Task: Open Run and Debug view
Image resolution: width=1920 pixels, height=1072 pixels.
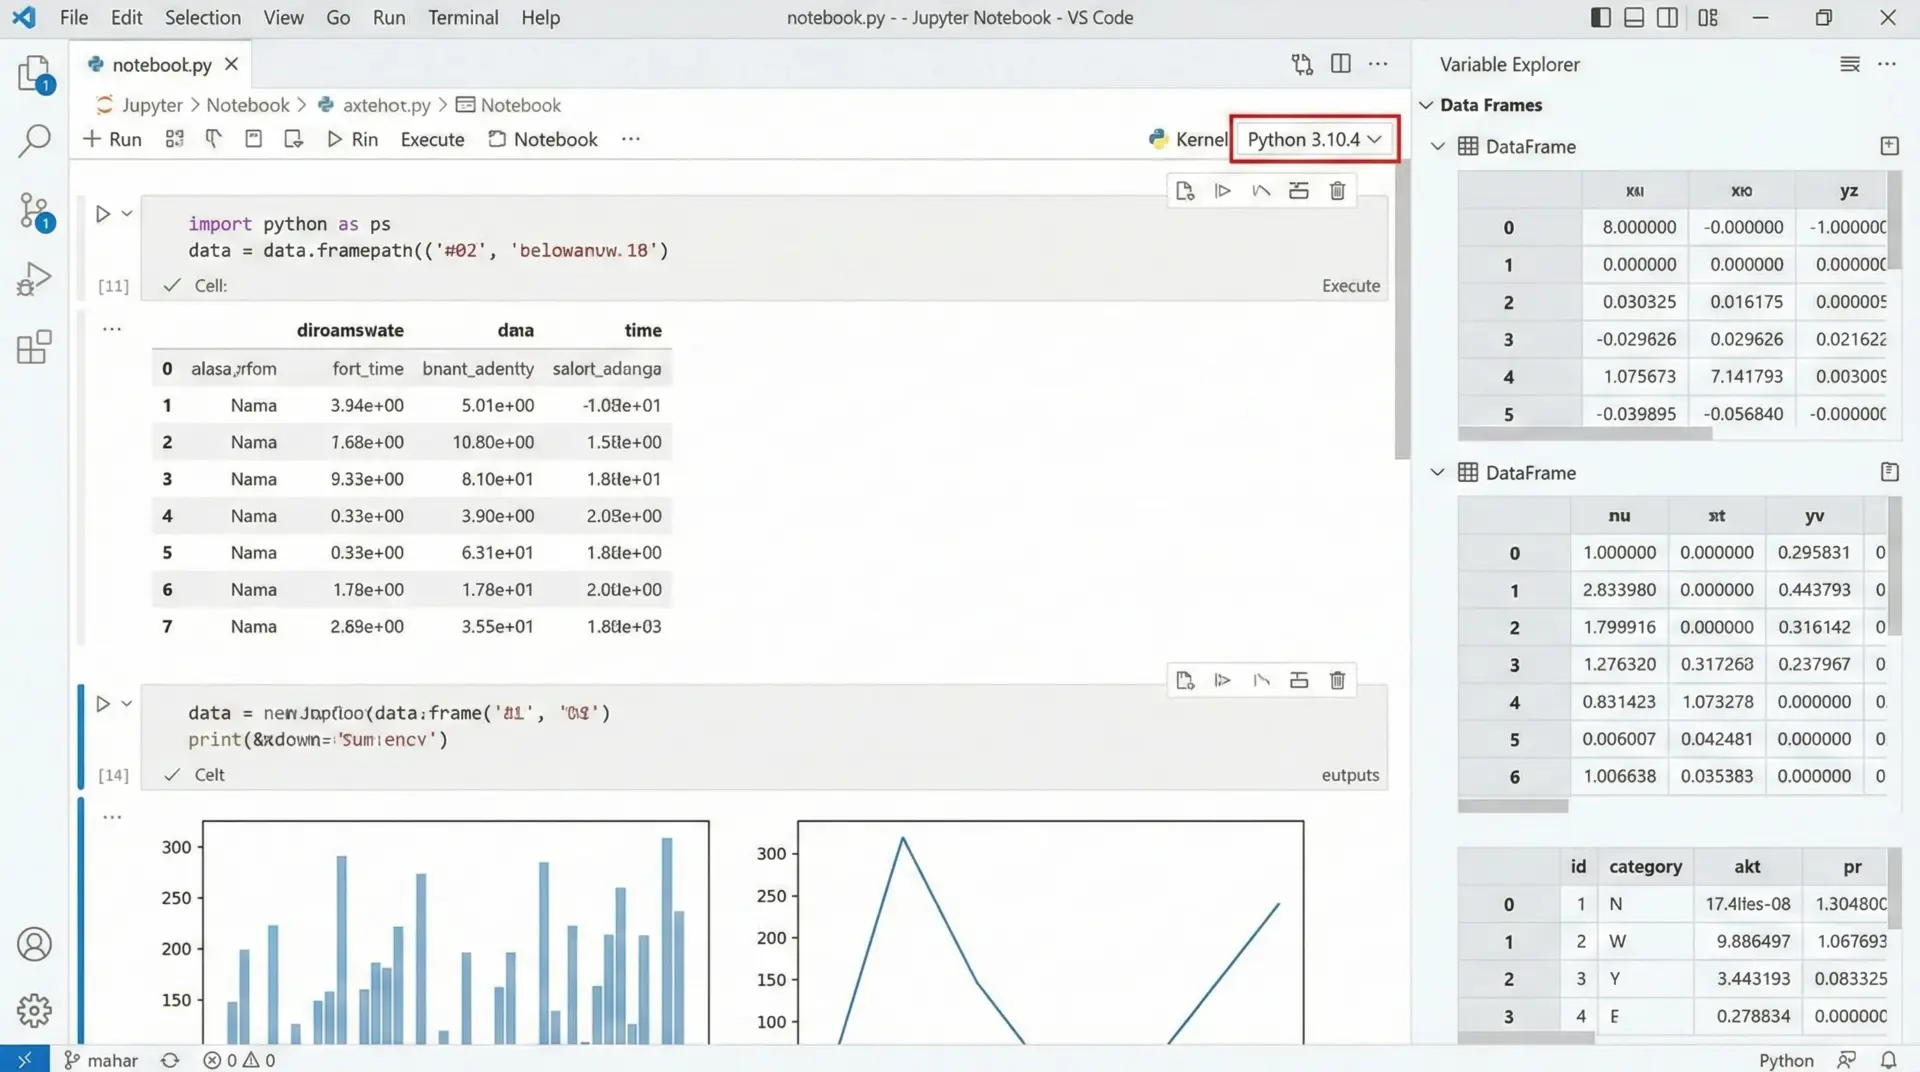Action: click(x=34, y=279)
